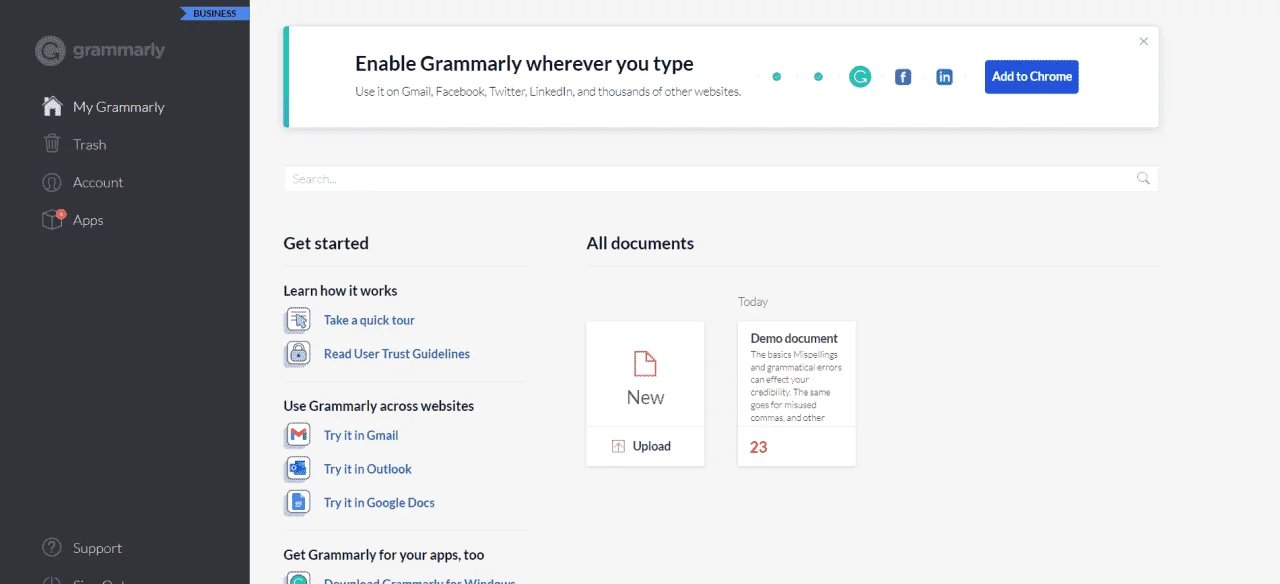Viewport: 1280px width, 584px height.
Task: Click the Google Docs icon
Action: pos(298,503)
